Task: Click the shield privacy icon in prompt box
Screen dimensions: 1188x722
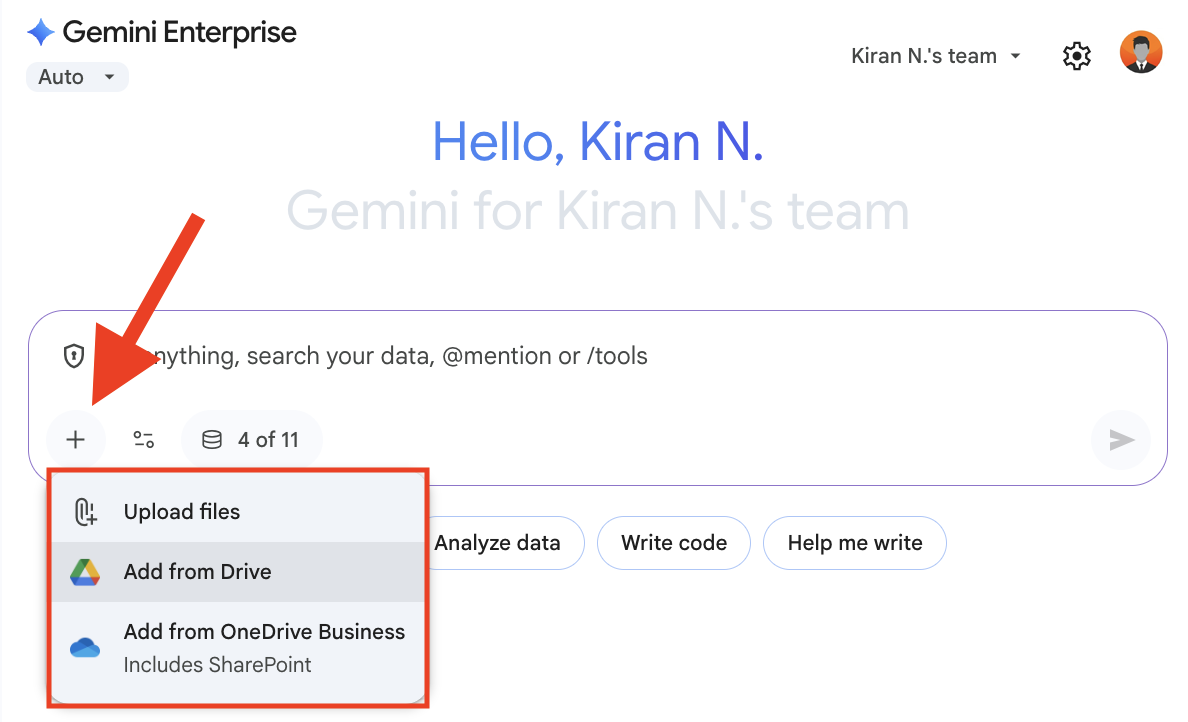Action: 73,355
